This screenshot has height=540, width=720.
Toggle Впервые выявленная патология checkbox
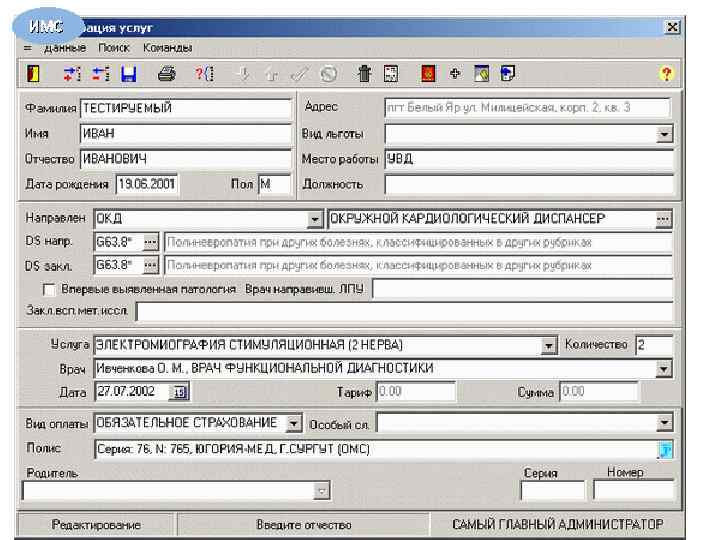(x=49, y=290)
